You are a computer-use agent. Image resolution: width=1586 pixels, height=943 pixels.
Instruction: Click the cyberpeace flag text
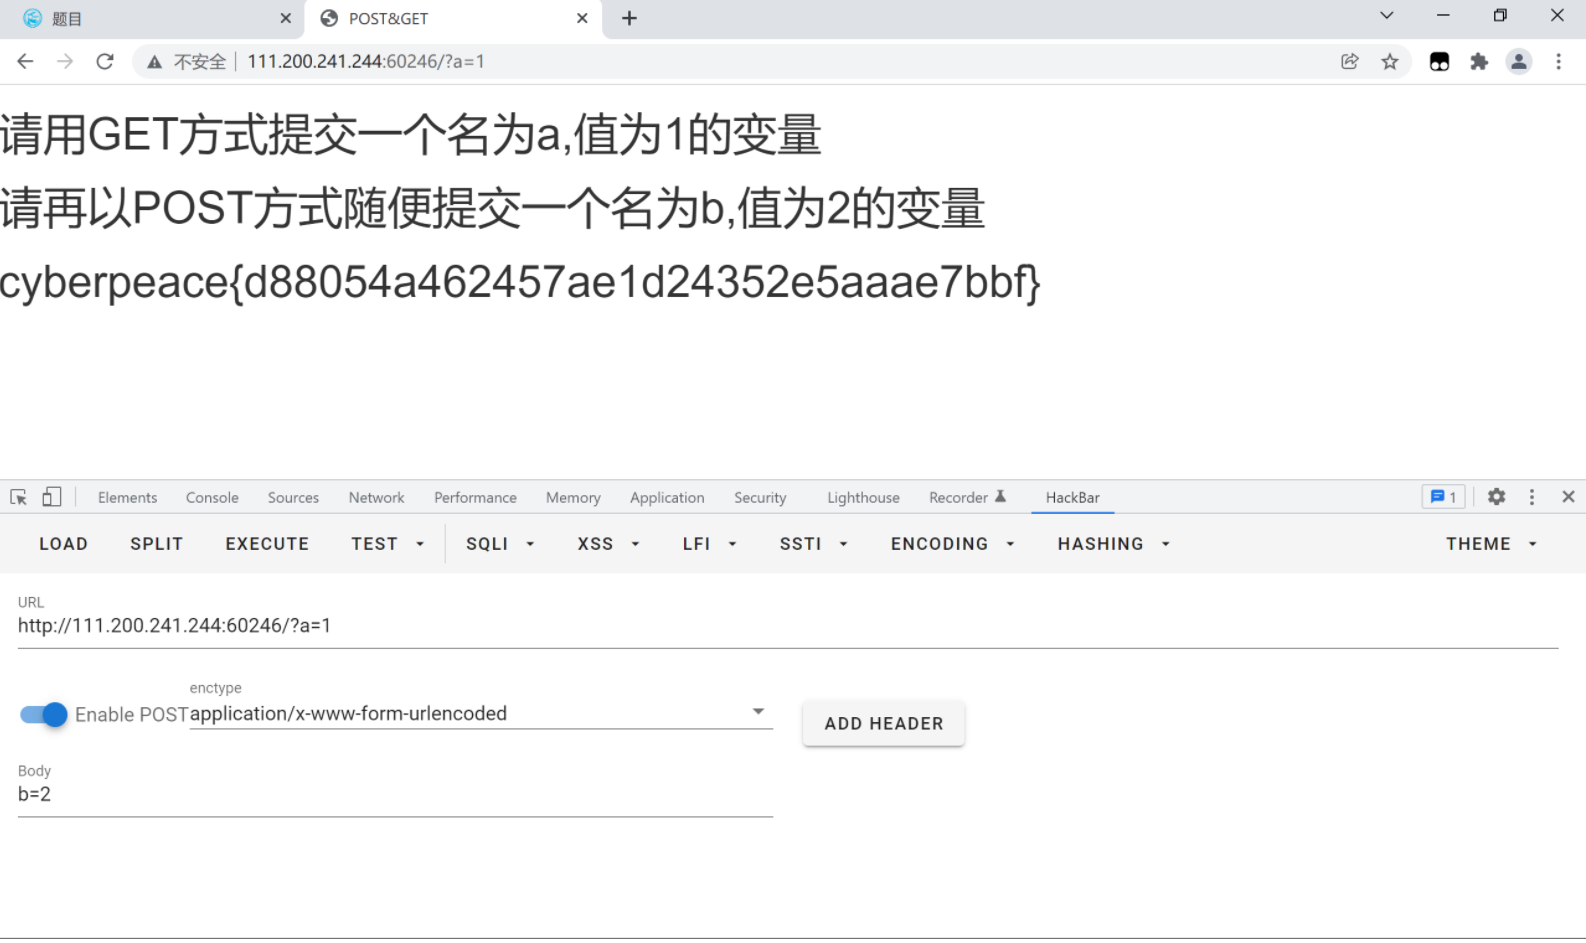click(520, 282)
